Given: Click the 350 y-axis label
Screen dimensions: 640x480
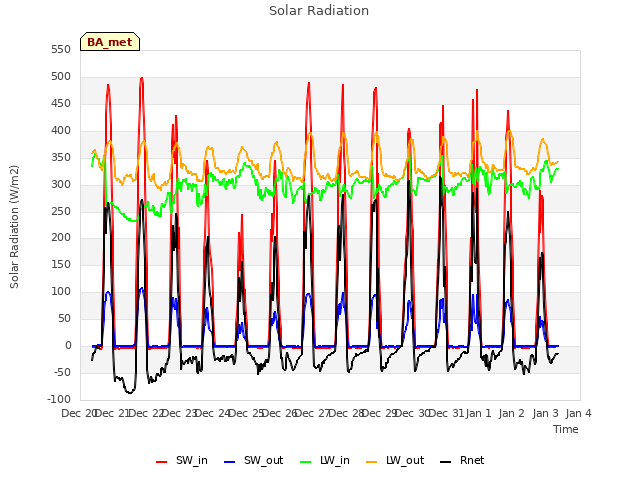Looking at the screenshot, I should [61, 157].
